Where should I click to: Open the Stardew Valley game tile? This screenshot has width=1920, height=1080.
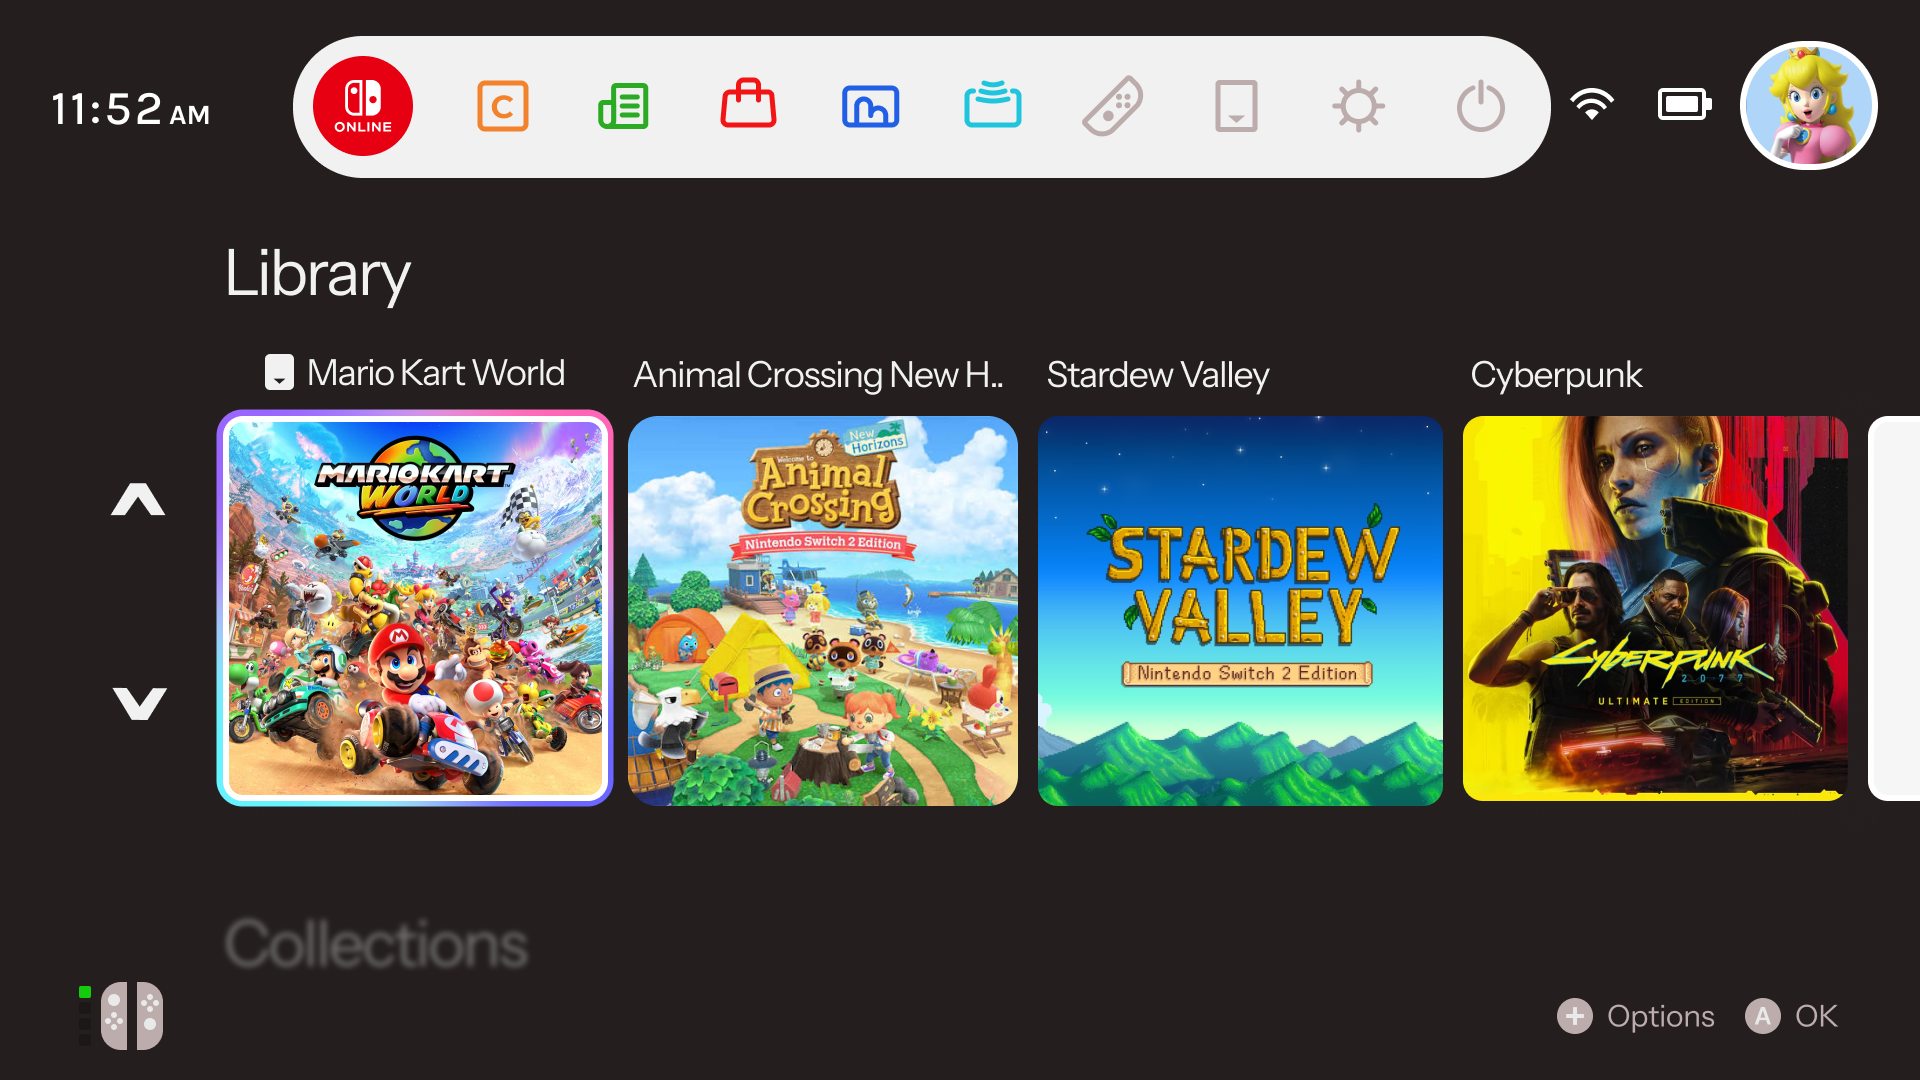click(1240, 611)
